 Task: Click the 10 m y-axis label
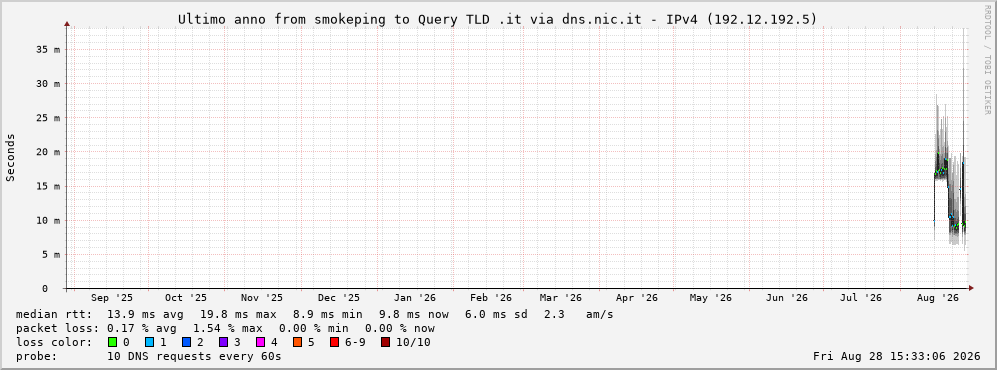pos(48,221)
